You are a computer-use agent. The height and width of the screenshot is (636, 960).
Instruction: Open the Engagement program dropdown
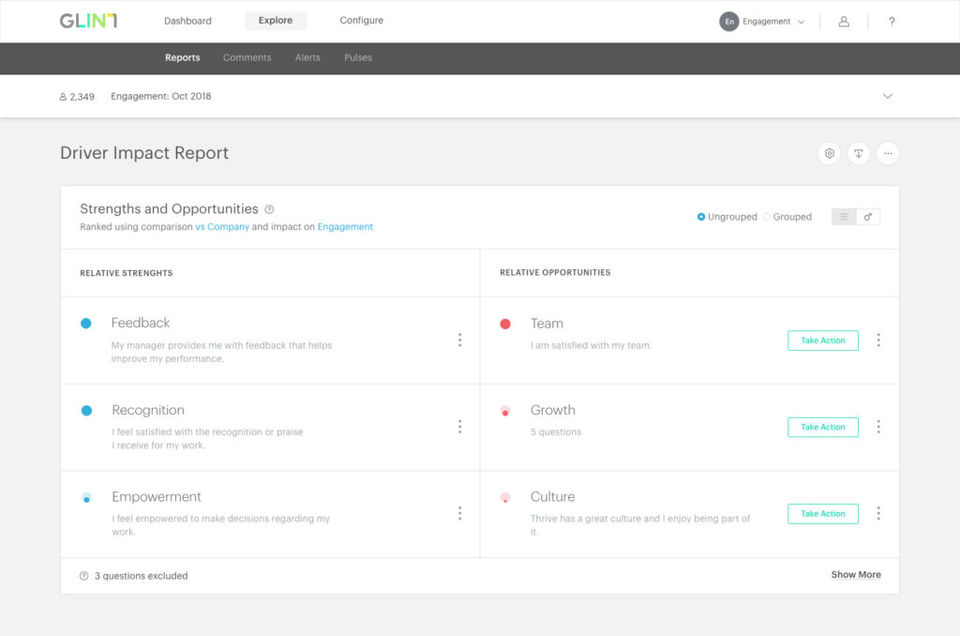(x=765, y=21)
